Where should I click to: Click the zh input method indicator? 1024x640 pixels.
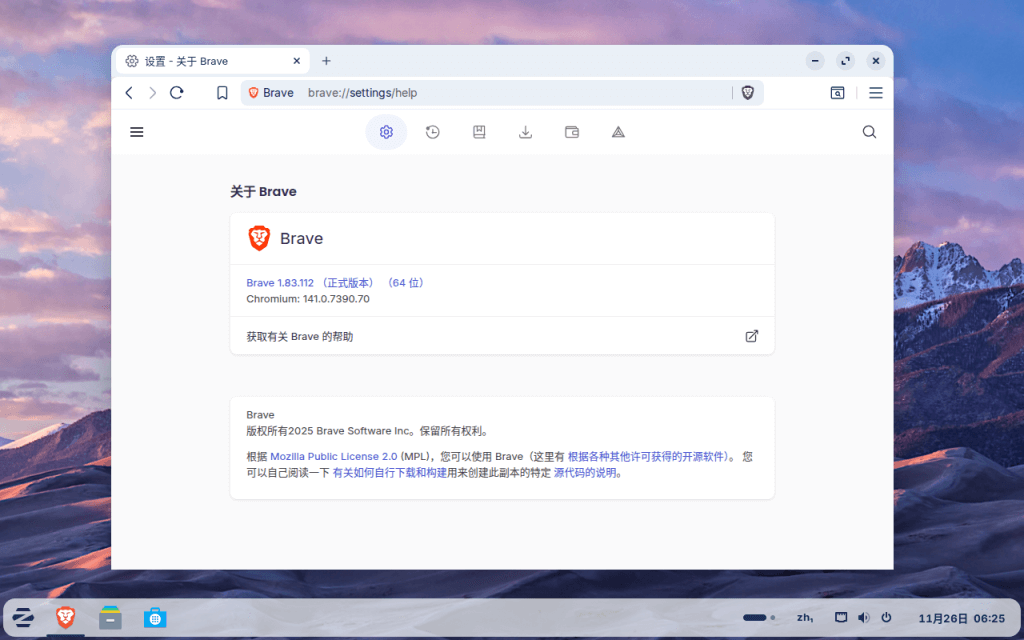[805, 617]
